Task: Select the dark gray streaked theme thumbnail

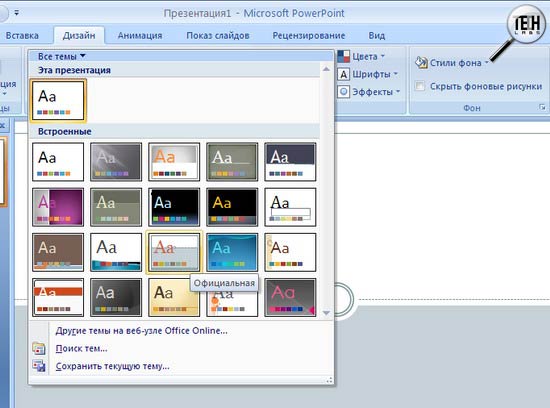Action: coord(116,162)
